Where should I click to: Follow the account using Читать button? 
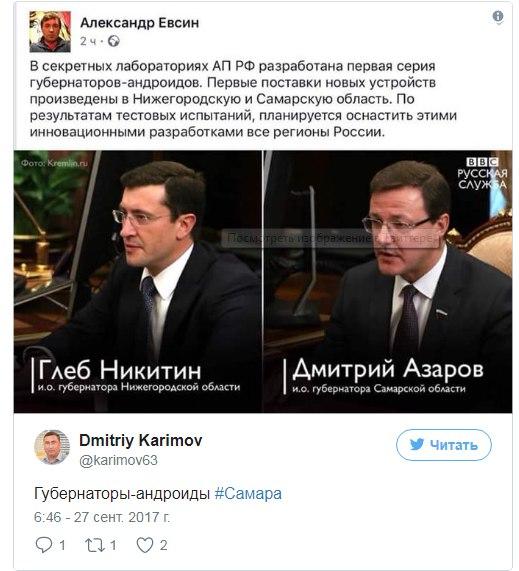[x=444, y=445]
